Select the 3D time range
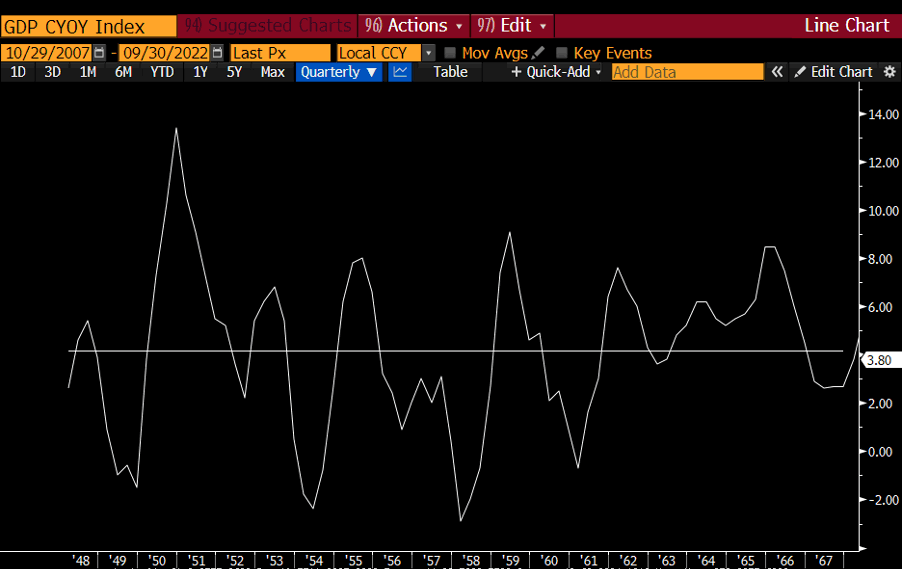 coord(53,72)
